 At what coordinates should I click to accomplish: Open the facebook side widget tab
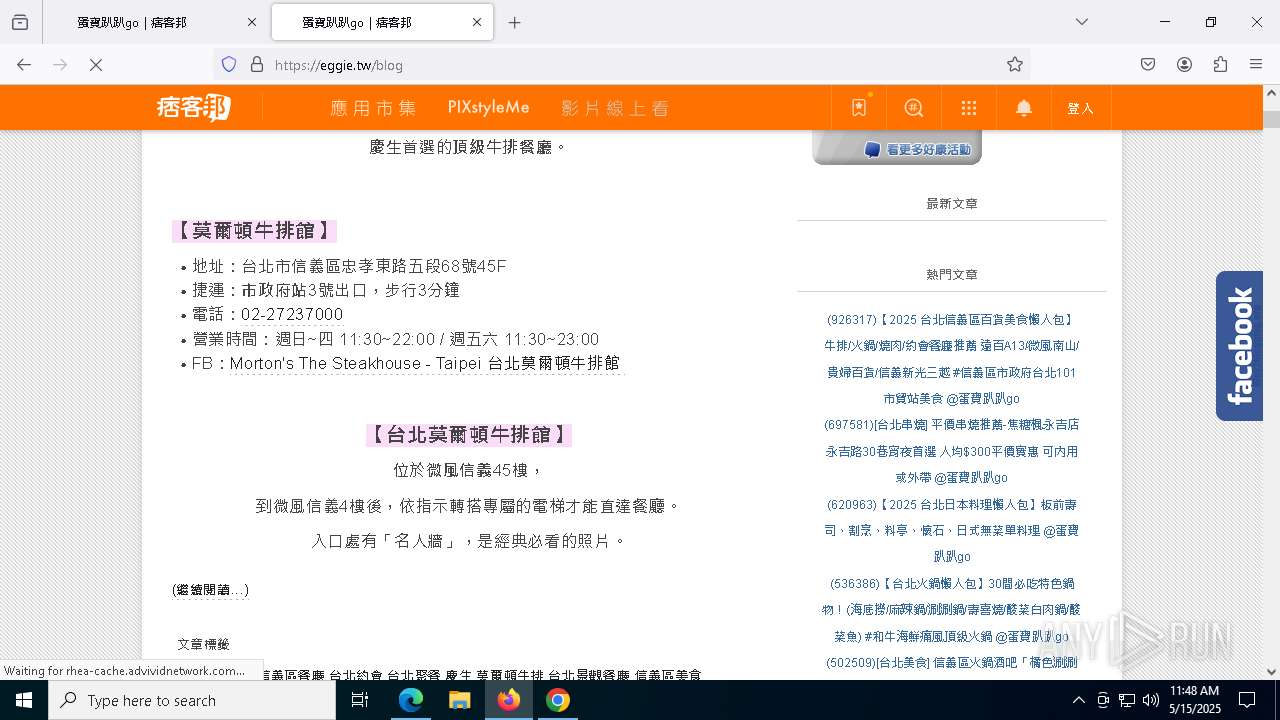tap(1239, 346)
